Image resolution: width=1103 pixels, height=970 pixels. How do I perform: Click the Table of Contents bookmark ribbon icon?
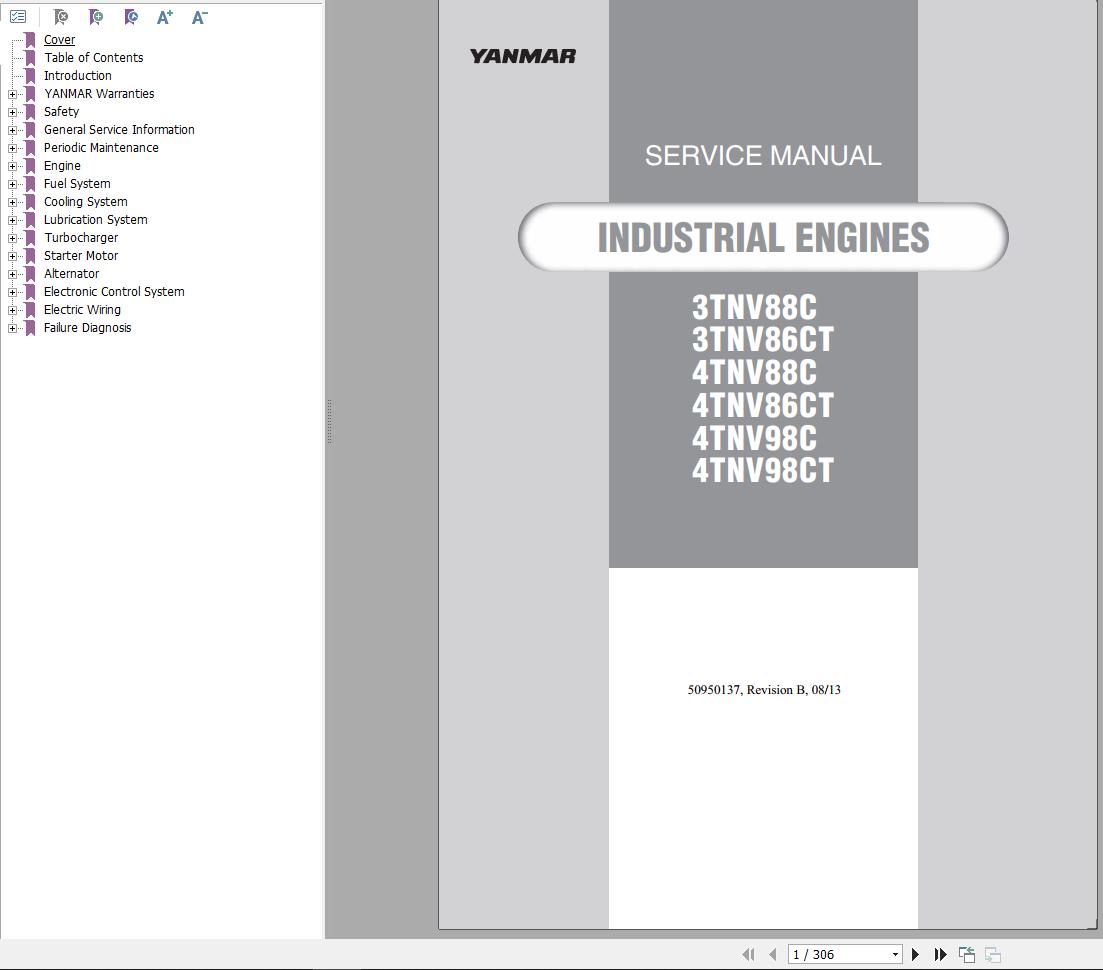30,58
